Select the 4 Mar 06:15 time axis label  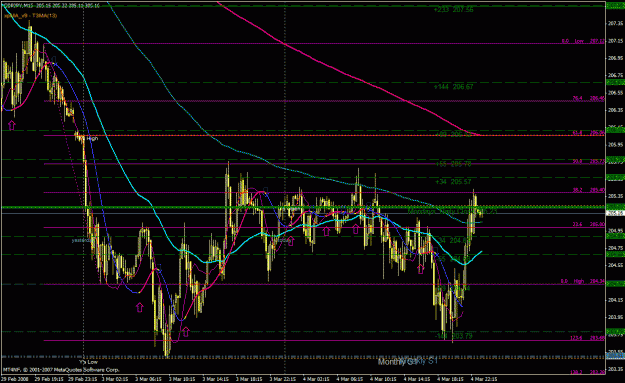click(x=350, y=379)
